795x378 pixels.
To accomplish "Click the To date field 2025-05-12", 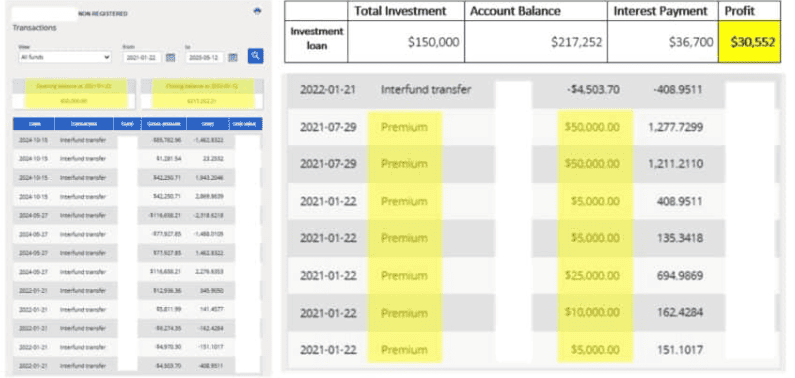I will click(205, 57).
